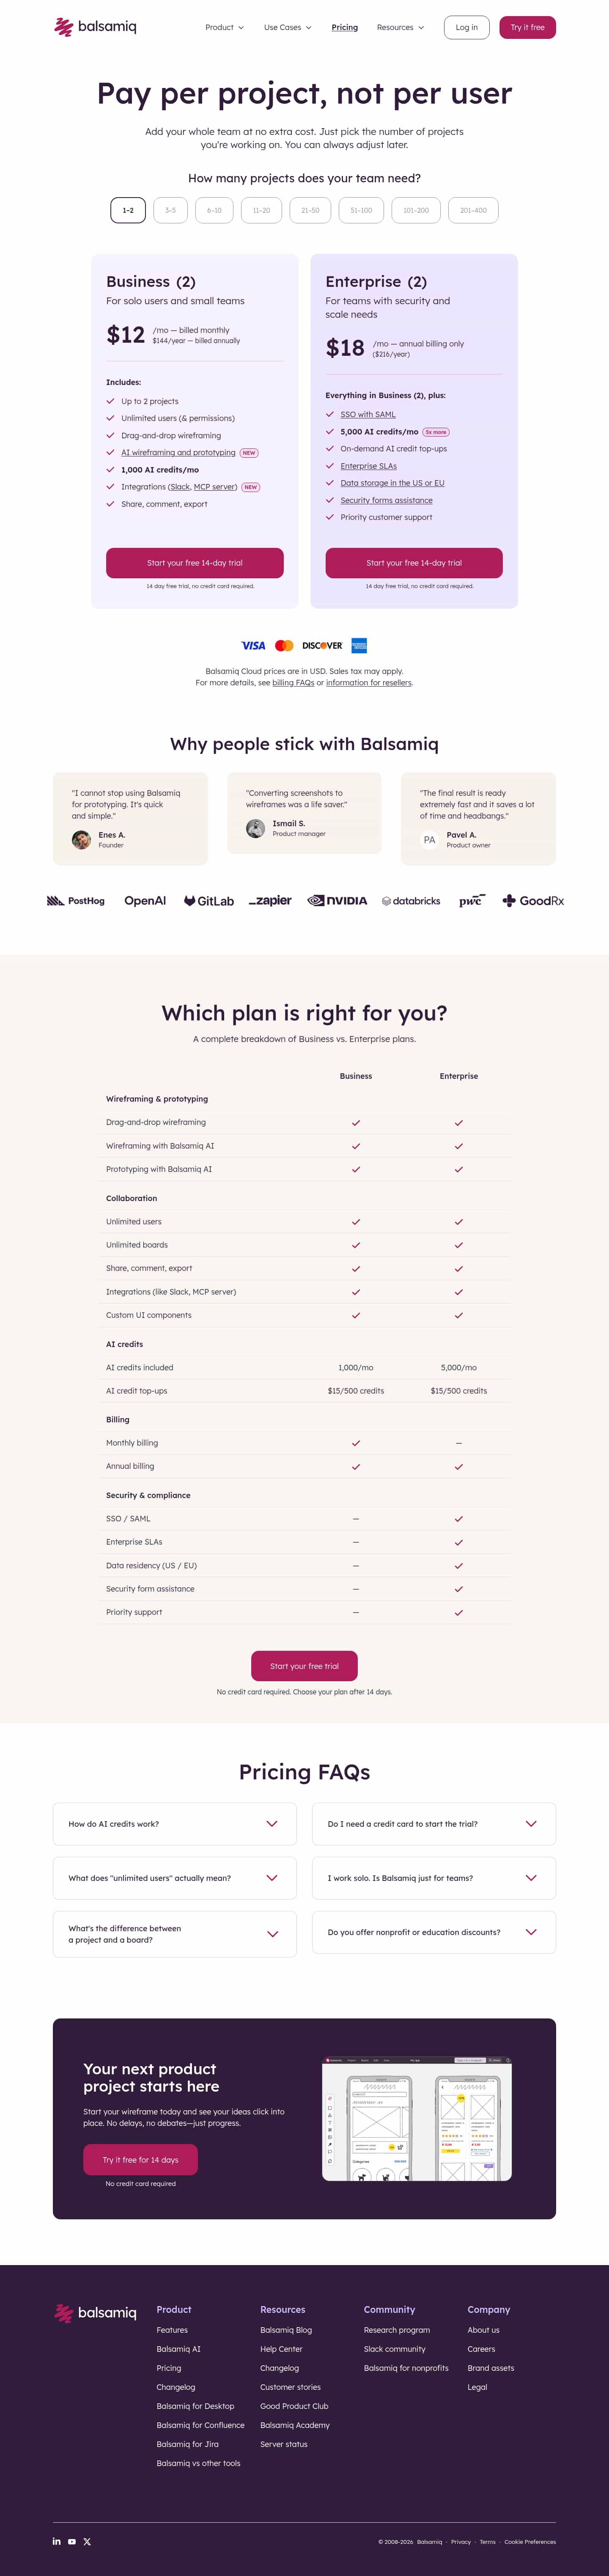609x2576 pixels.
Task: Click the Log in button
Action: pyautogui.click(x=467, y=27)
